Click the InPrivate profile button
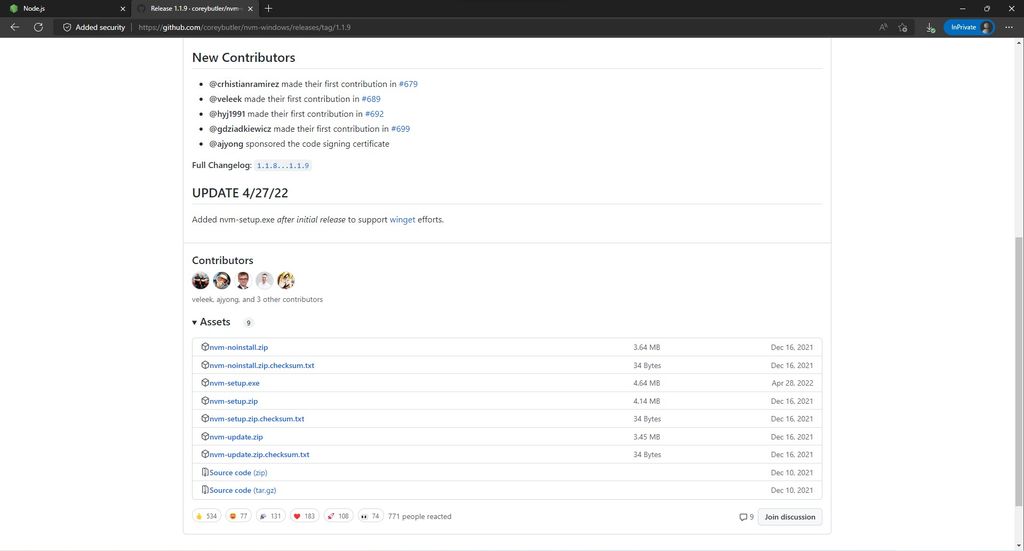1024x551 pixels. [969, 27]
